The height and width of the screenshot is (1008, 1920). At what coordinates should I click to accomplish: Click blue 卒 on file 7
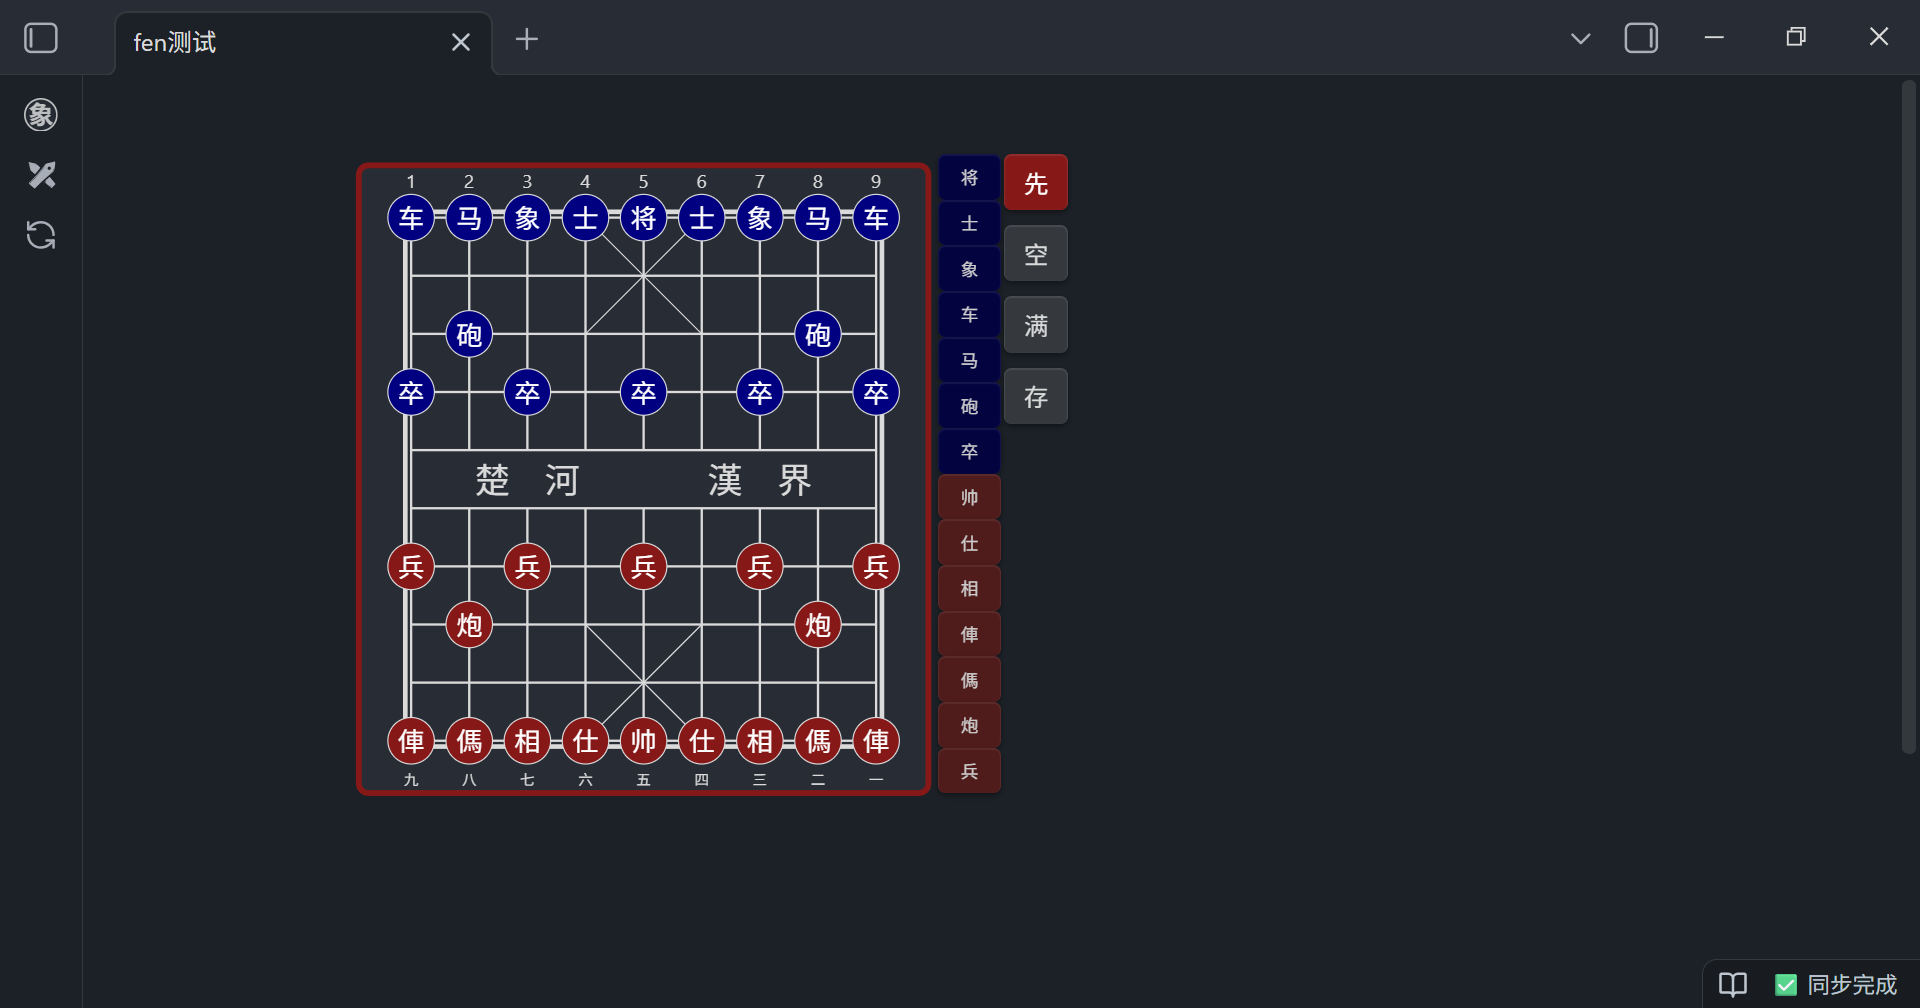pyautogui.click(x=760, y=393)
